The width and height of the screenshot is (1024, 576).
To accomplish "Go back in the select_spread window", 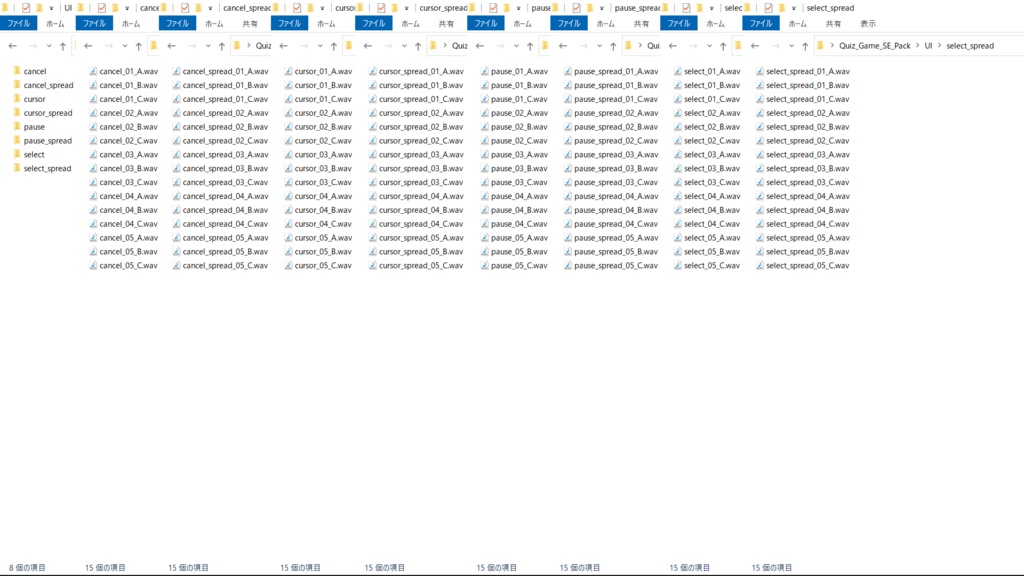I will coord(755,46).
